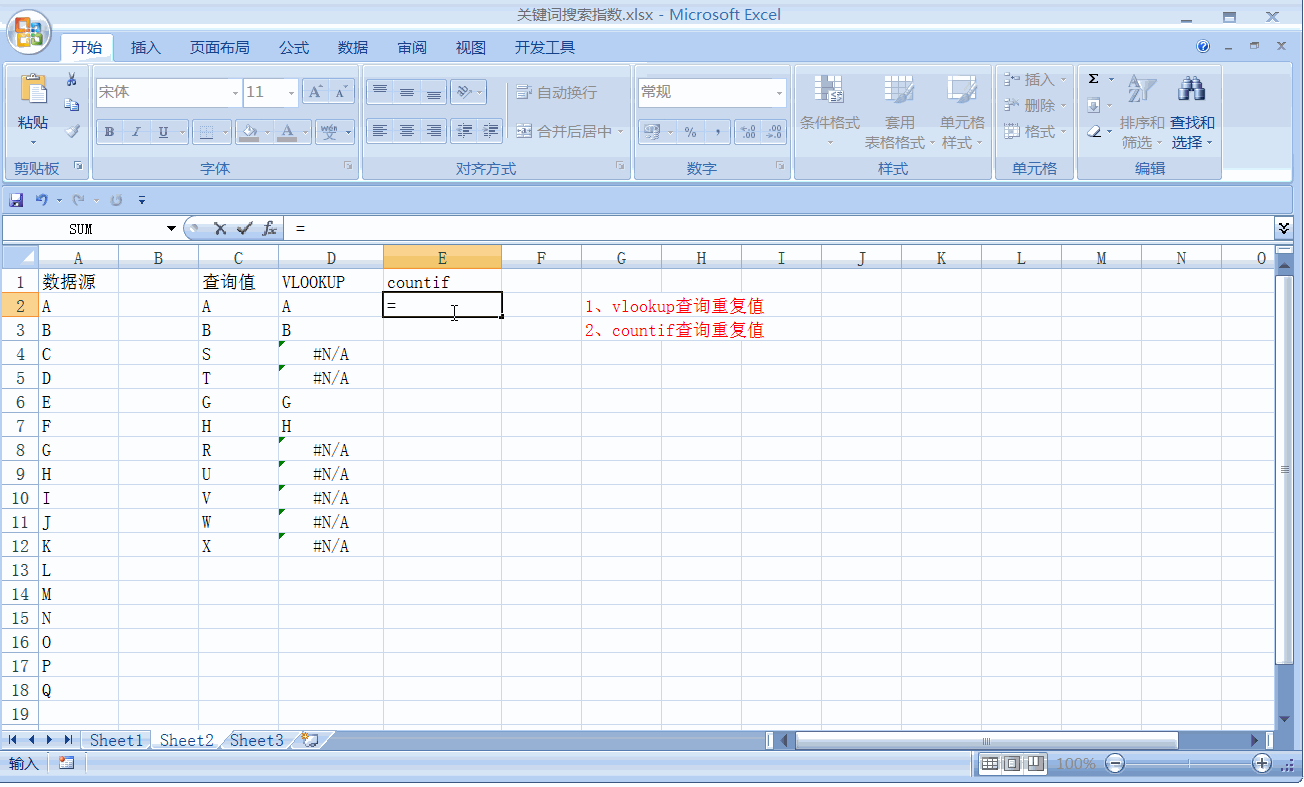The image size is (1304, 787).
Task: Toggle right text alignment
Action: click(x=433, y=131)
